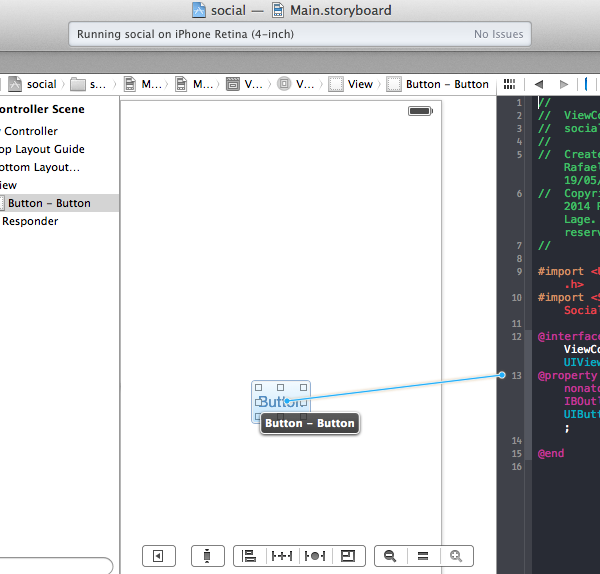Open the Resizing Behavior menu

(x=348, y=556)
